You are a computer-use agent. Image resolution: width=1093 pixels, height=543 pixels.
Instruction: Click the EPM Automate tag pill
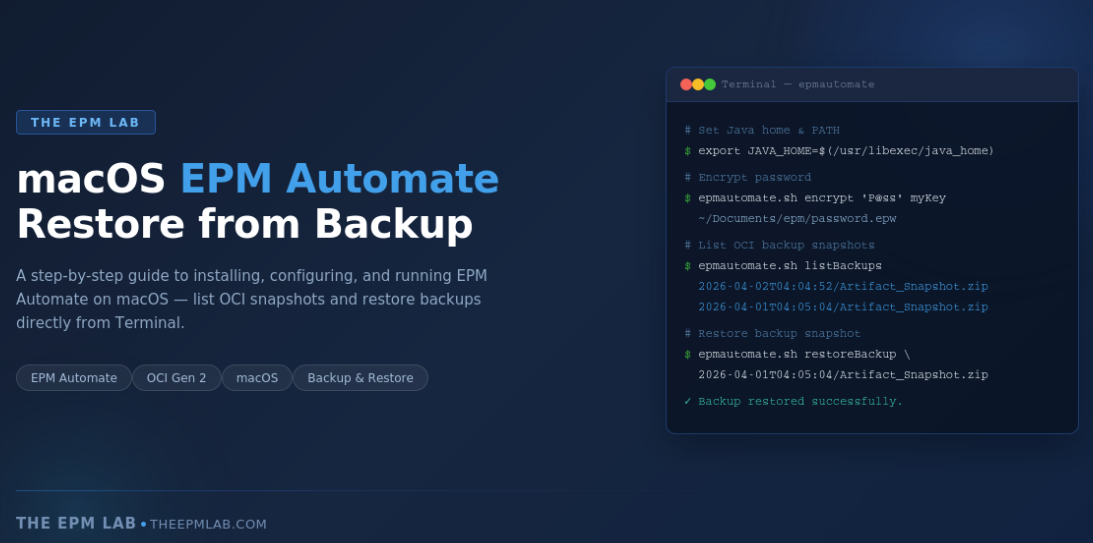click(74, 378)
